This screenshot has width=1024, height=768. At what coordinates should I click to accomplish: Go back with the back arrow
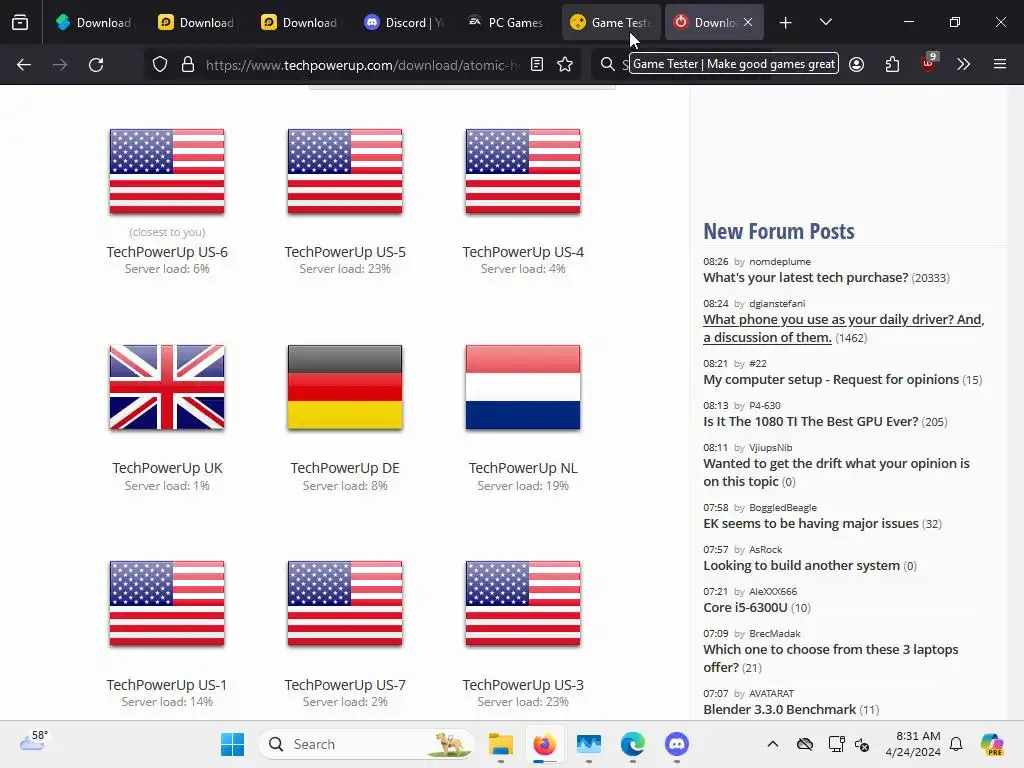point(24,65)
